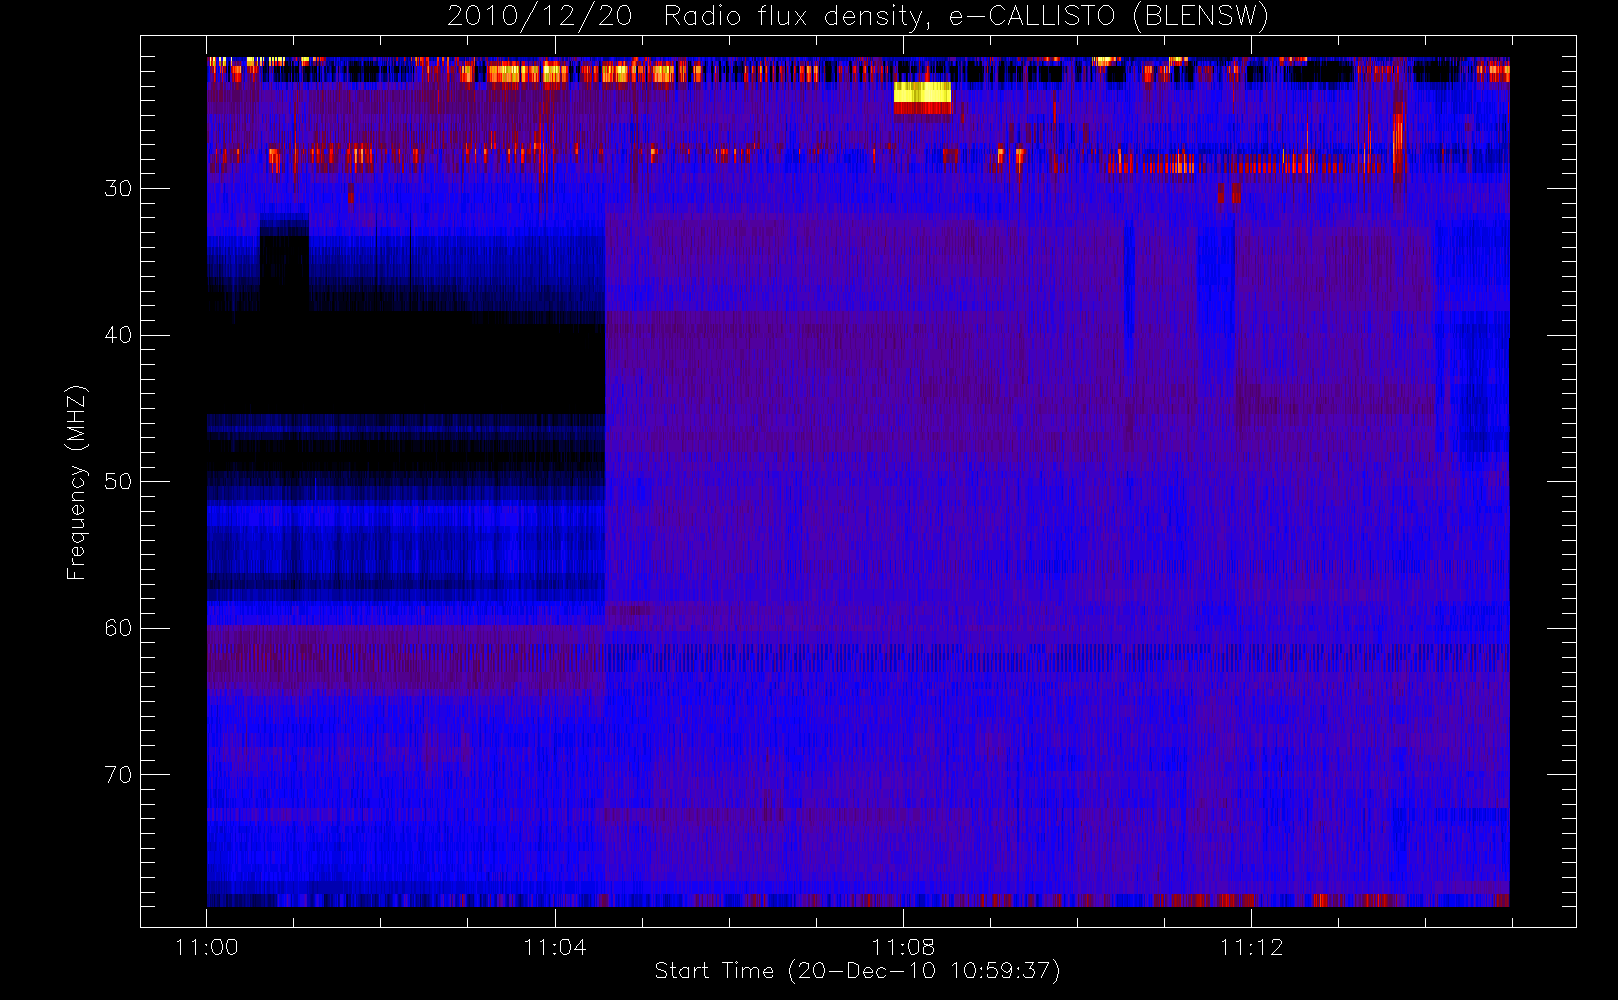Click the "11:00" time tick label
Viewport: 1618px width, 1000px height.
(x=207, y=947)
